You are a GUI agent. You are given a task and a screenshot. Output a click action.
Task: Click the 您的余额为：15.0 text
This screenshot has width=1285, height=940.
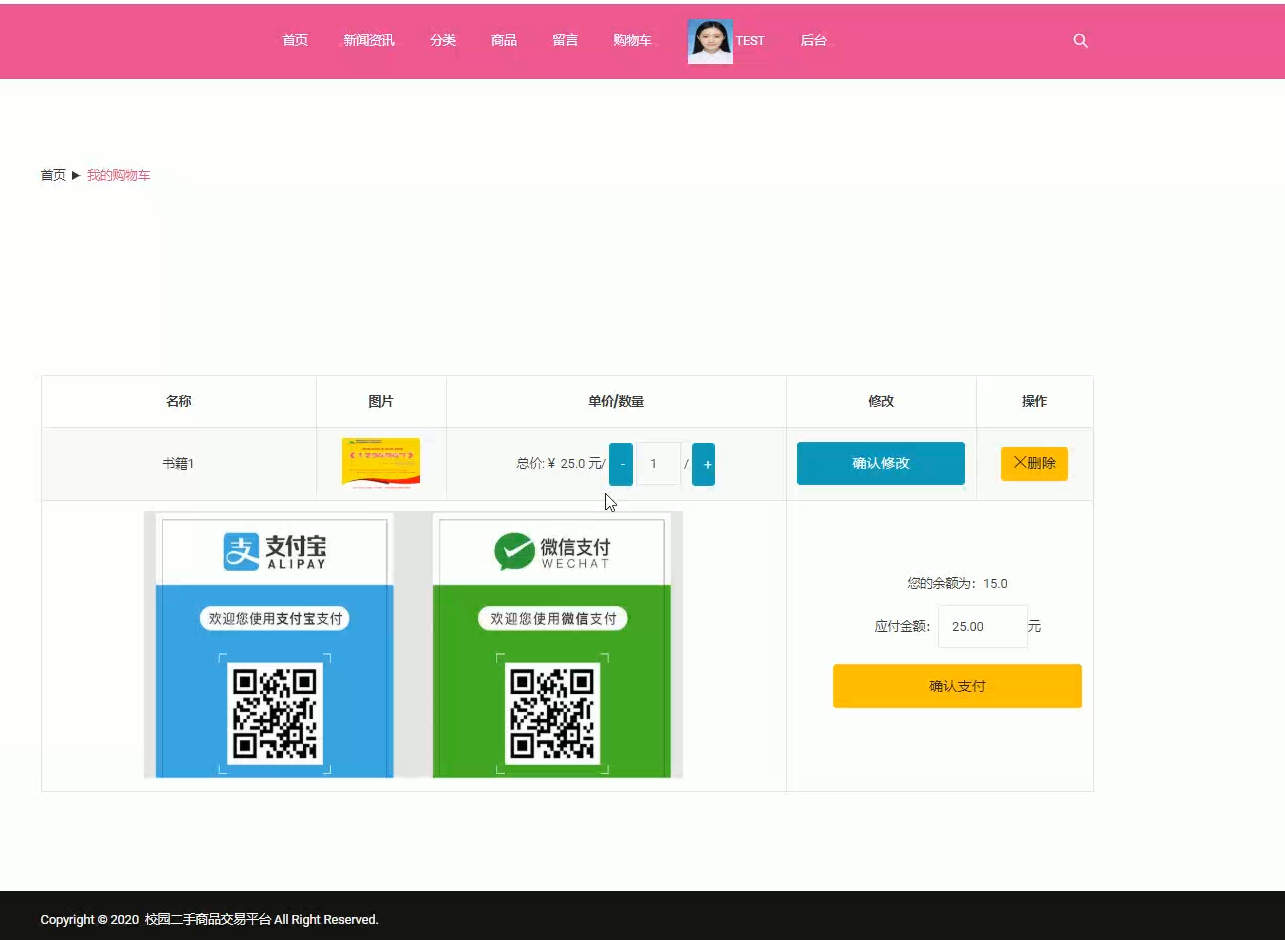pos(957,584)
